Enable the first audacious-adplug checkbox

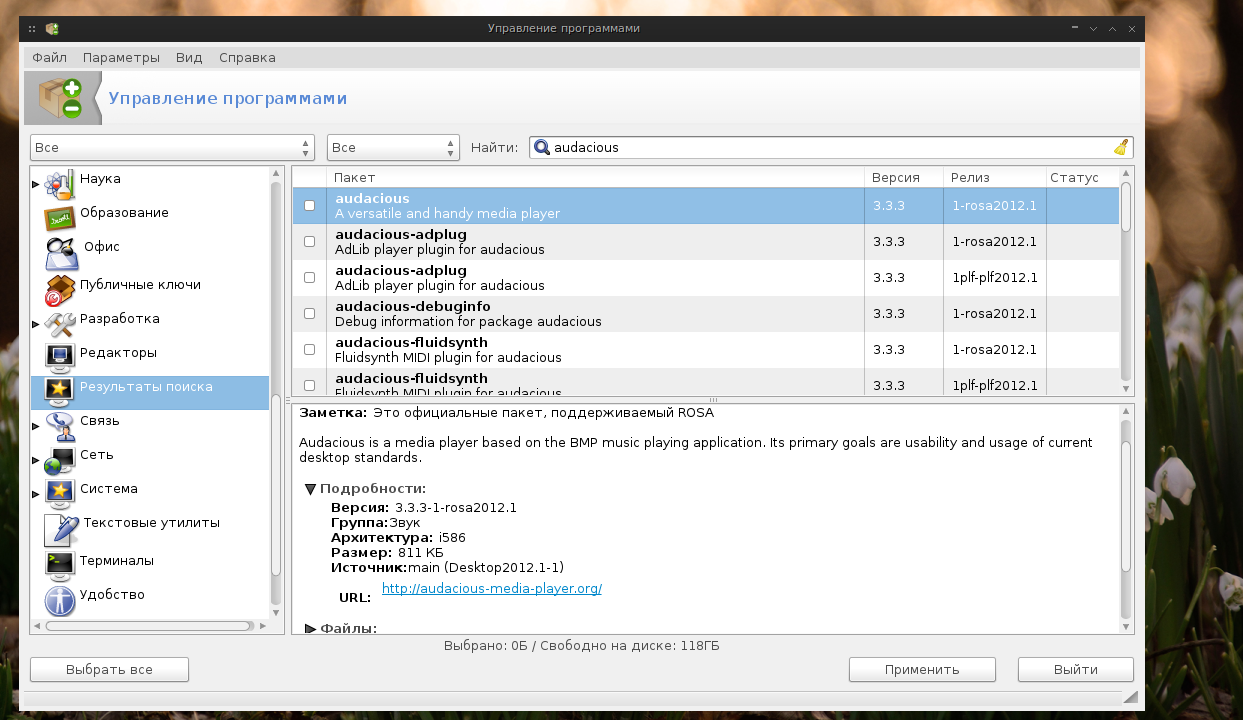click(x=309, y=242)
